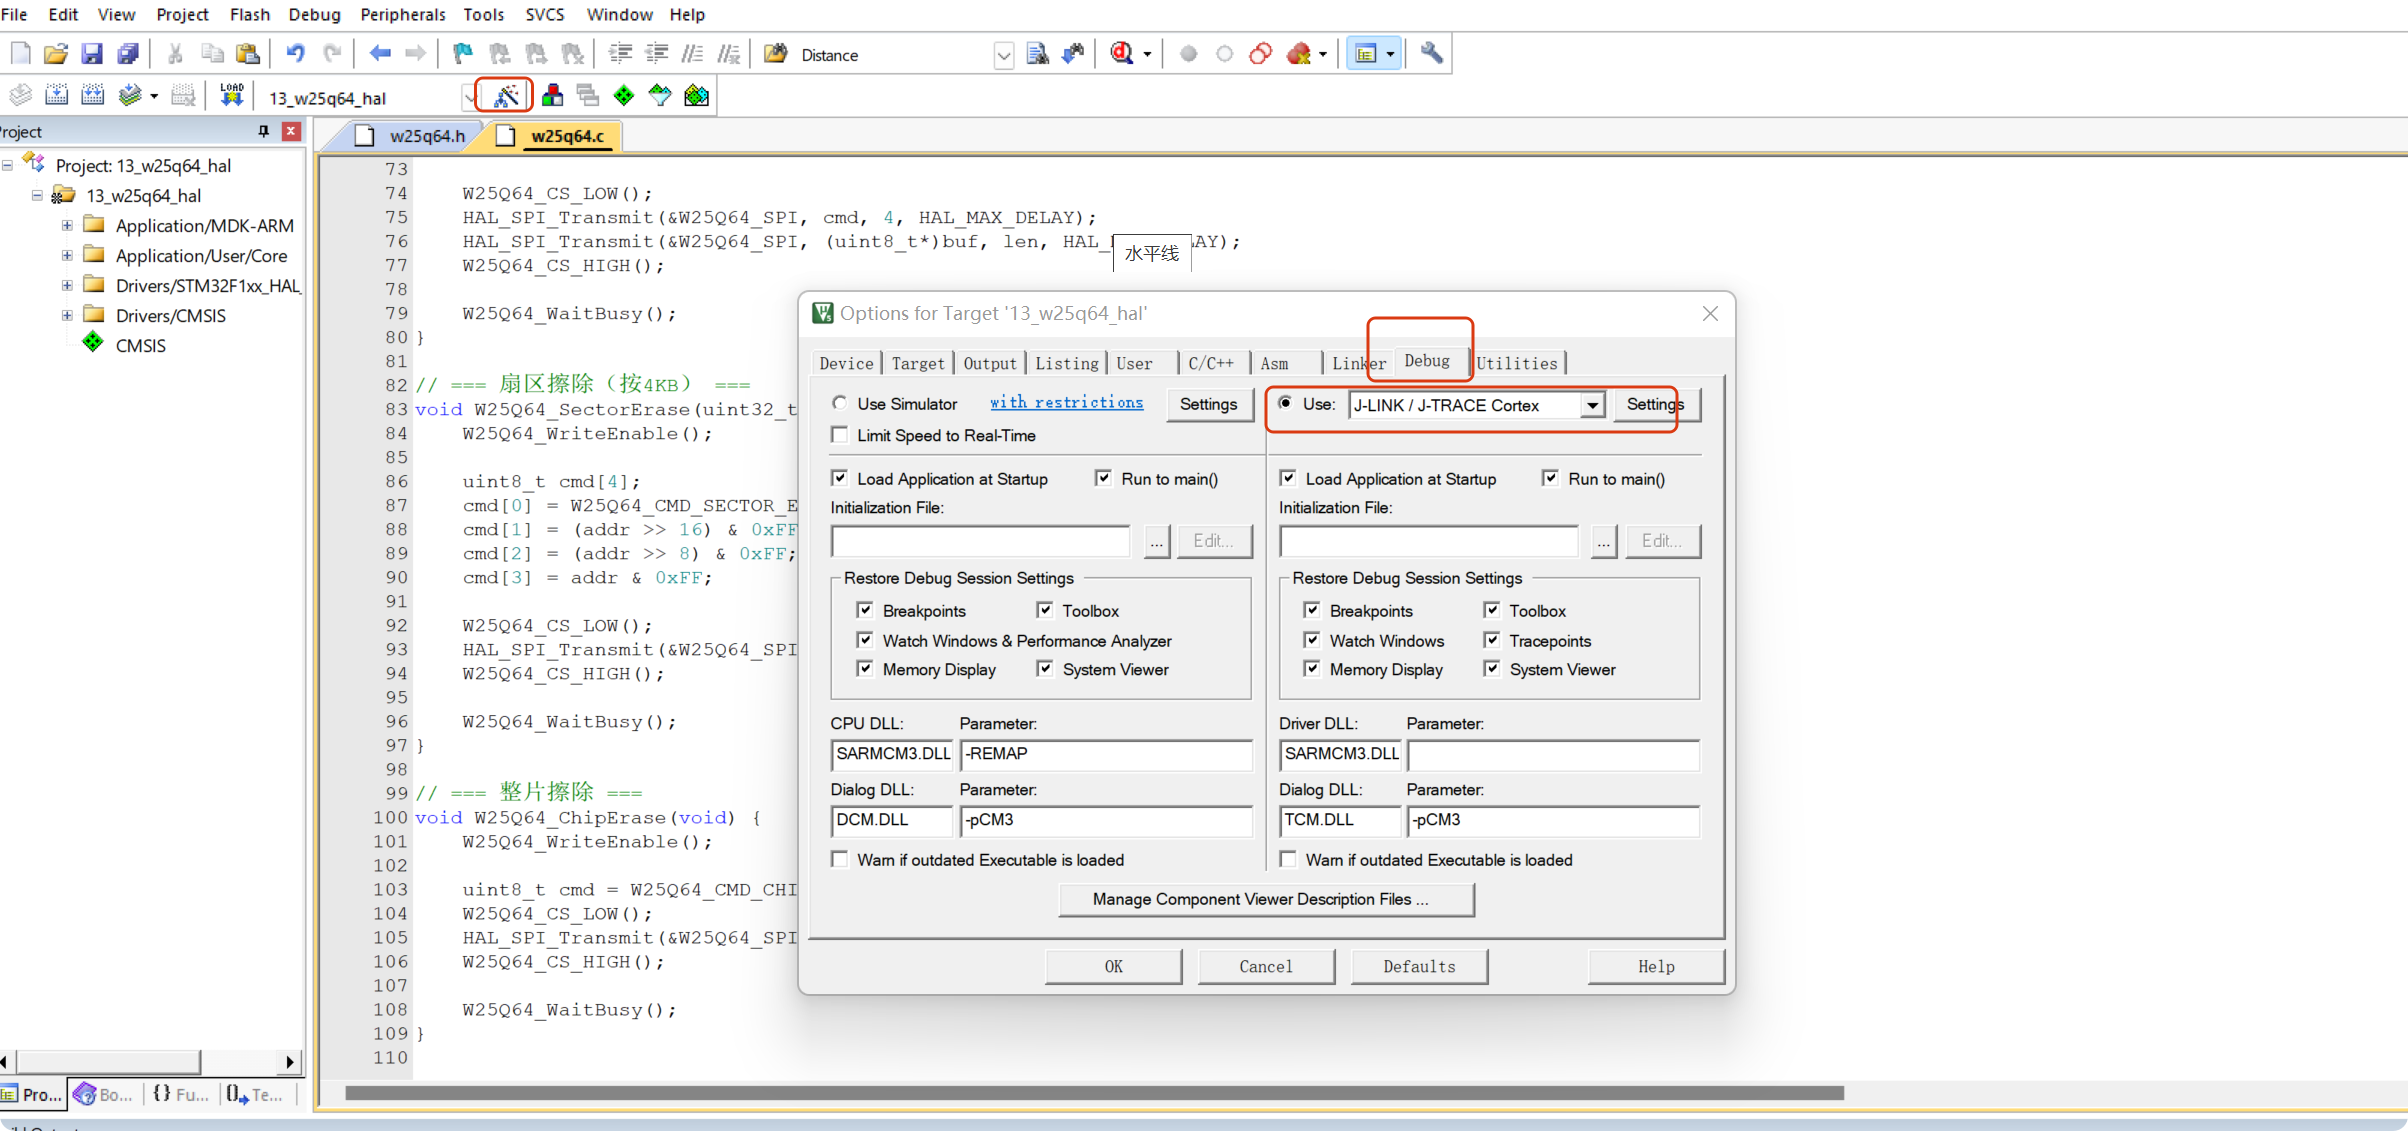This screenshot has width=2408, height=1131.
Task: Uncheck the right-side Tracepoints checkbox
Action: 1492,640
